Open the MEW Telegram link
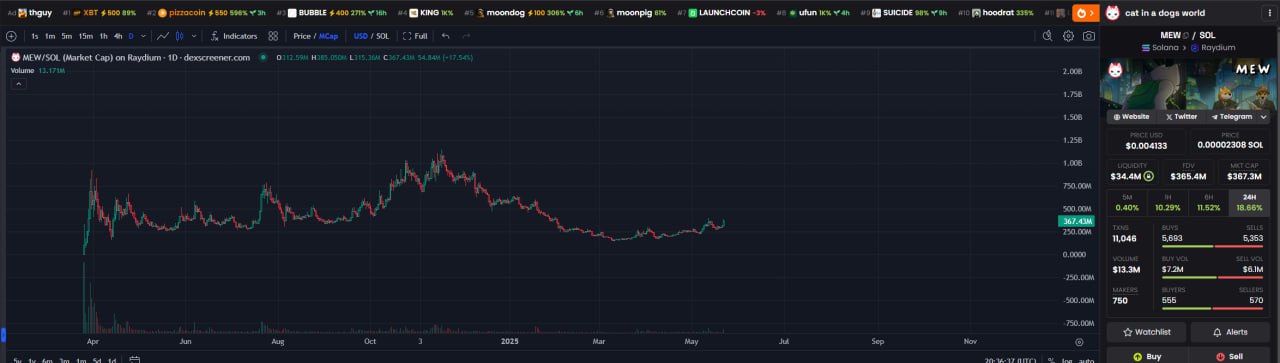This screenshot has height=363, width=1280. pos(1233,116)
